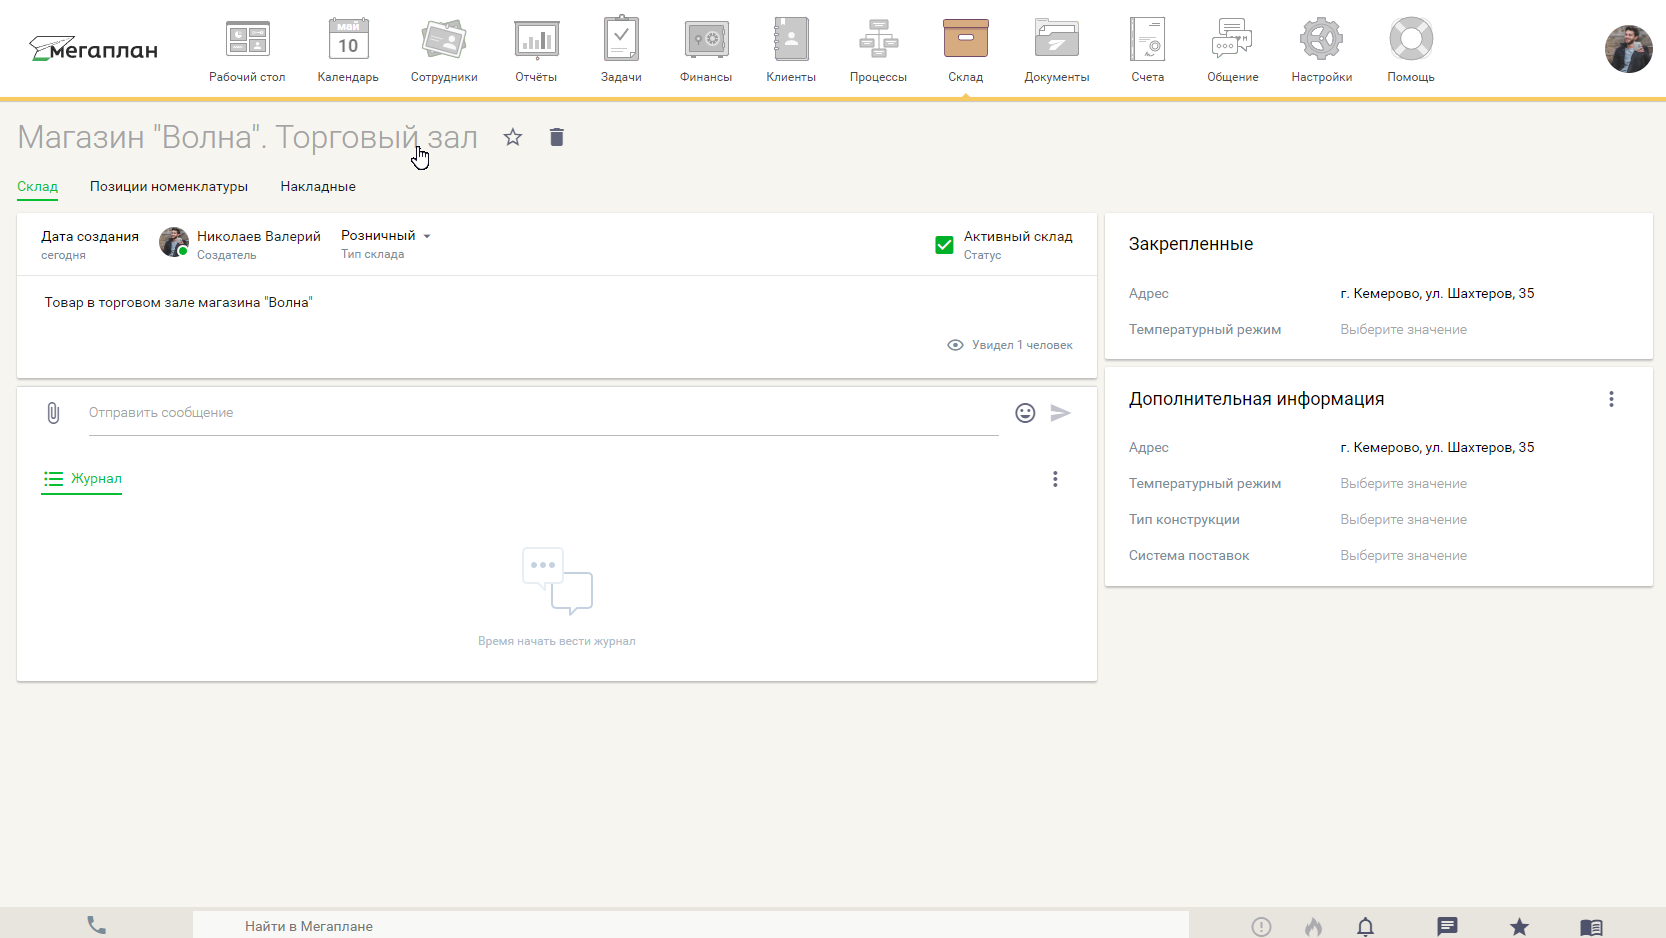Click warehouse description text Товар в торговом зале
Screen dimensions: 1666x938
tap(178, 302)
